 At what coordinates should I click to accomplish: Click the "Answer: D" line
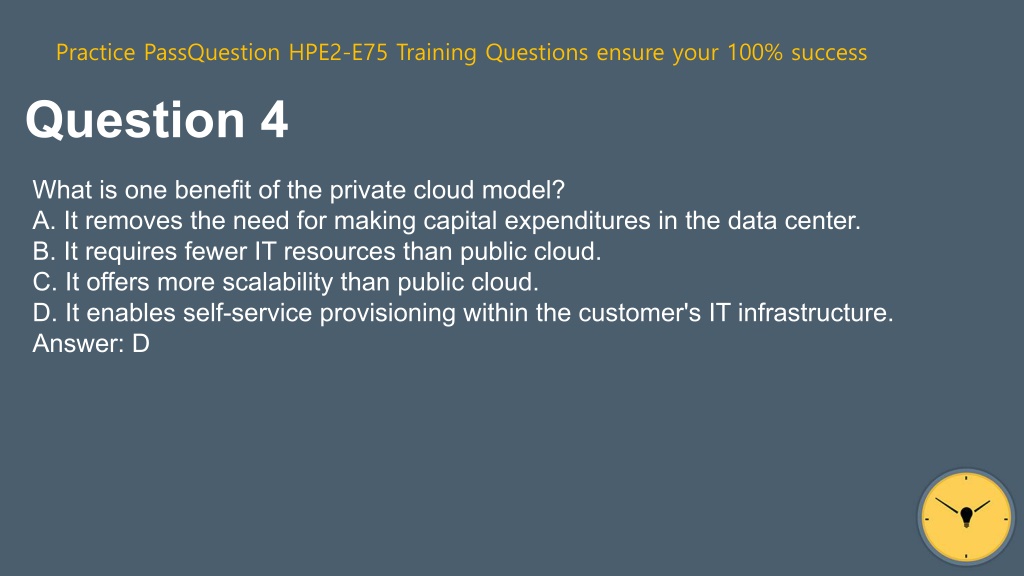click(x=91, y=344)
